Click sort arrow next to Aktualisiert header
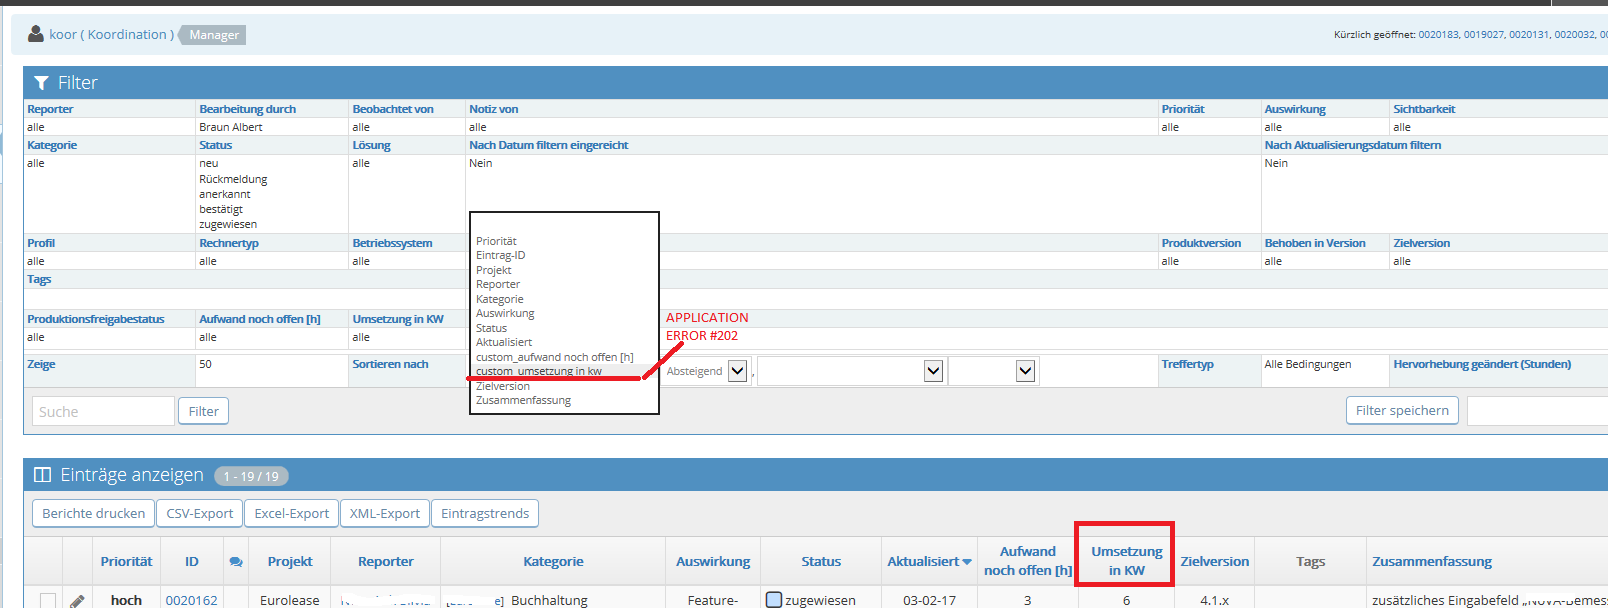 [967, 562]
